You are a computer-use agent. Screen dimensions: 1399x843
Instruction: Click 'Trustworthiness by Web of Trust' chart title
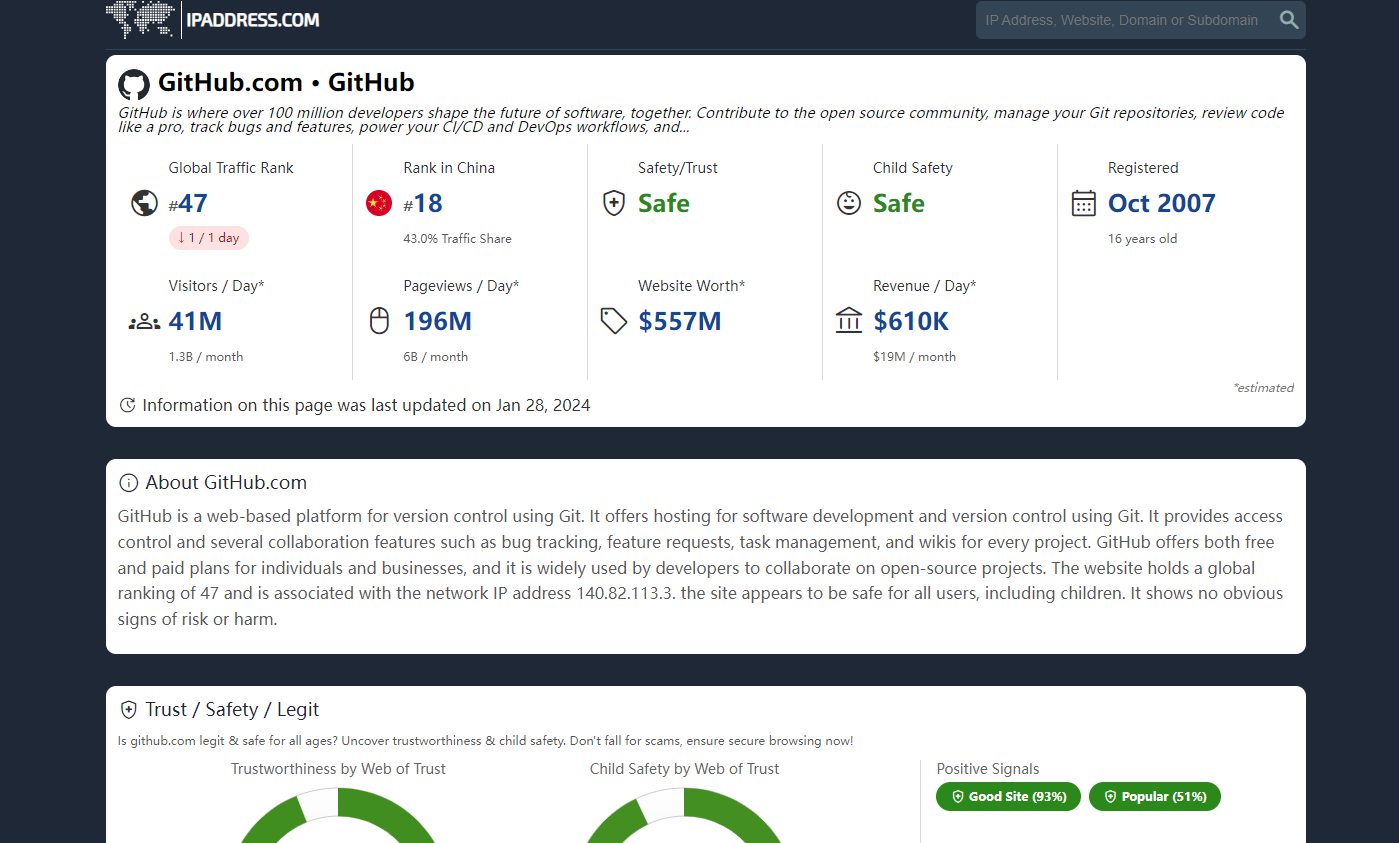point(338,769)
